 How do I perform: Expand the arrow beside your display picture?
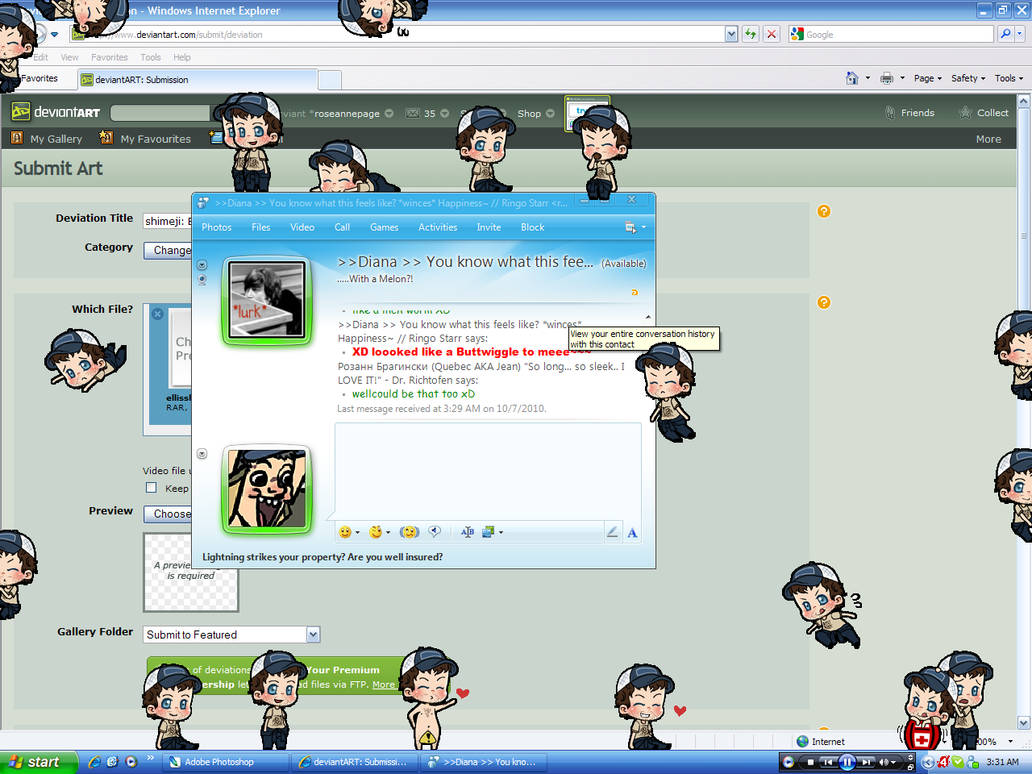point(202,453)
